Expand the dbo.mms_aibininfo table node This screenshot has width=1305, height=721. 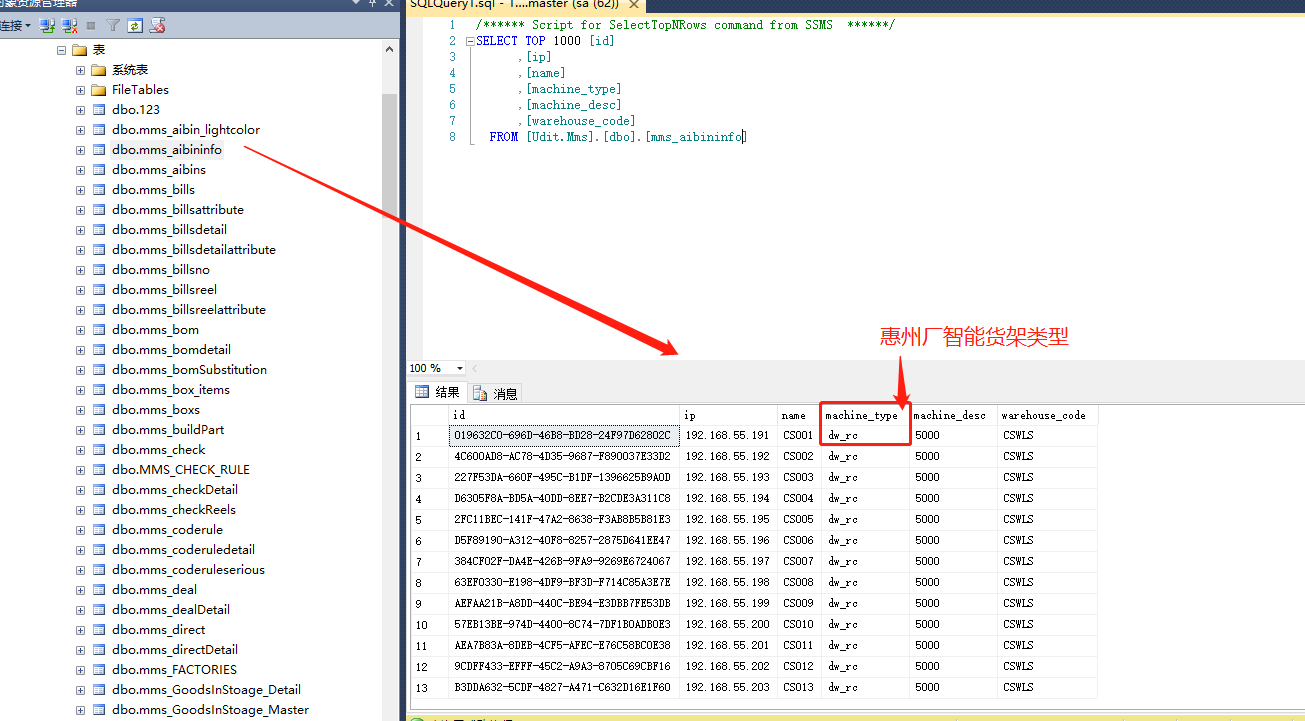81,150
